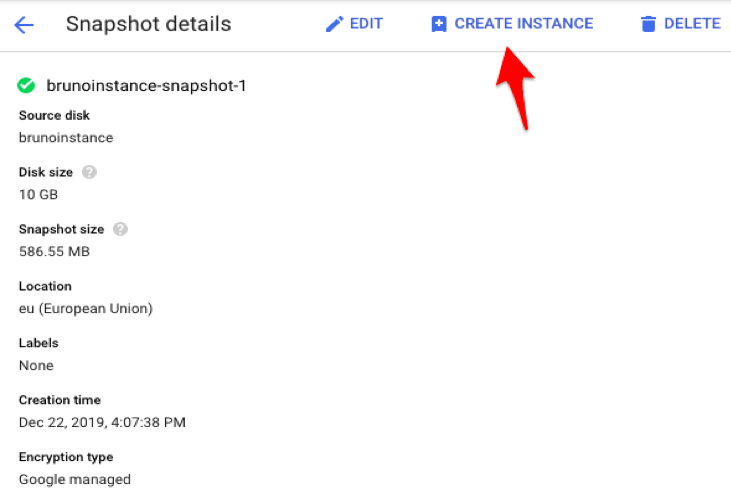The height and width of the screenshot is (499, 731).
Task: Click the trash can icon beside DELETE
Action: click(x=649, y=24)
